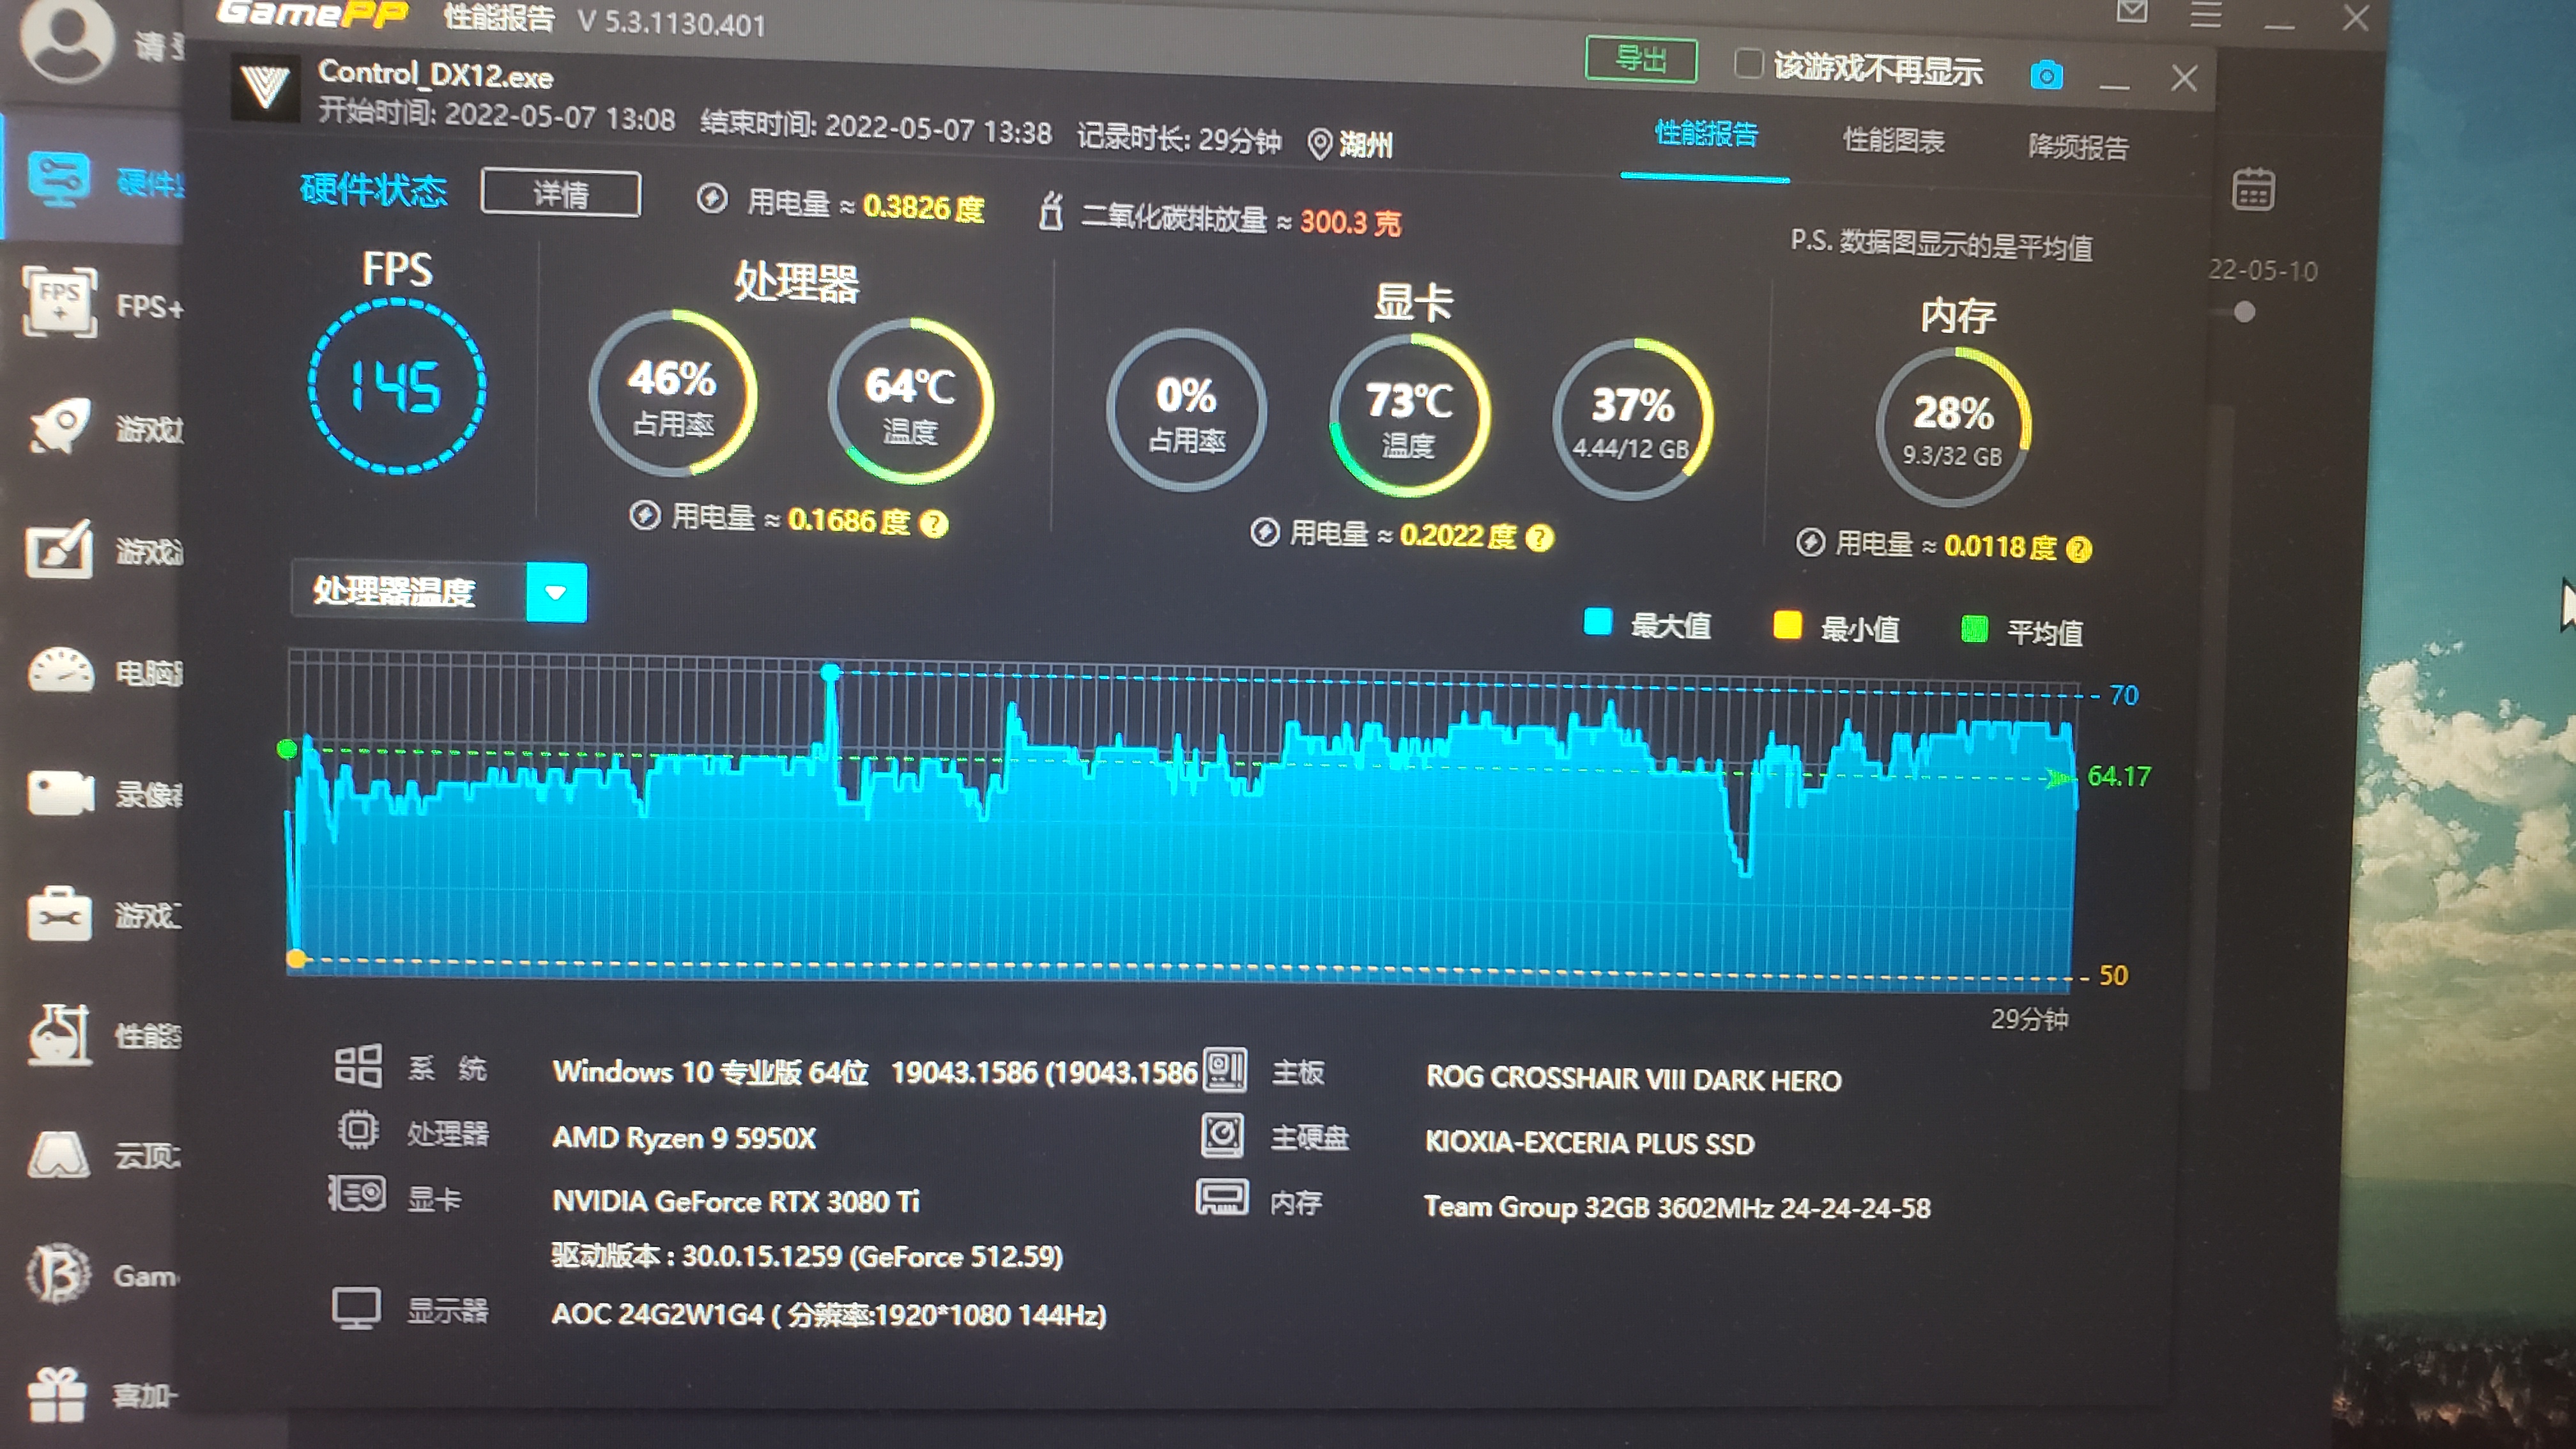This screenshot has height=1449, width=2576.
Task: Click the user avatar profile icon
Action: click(67, 40)
